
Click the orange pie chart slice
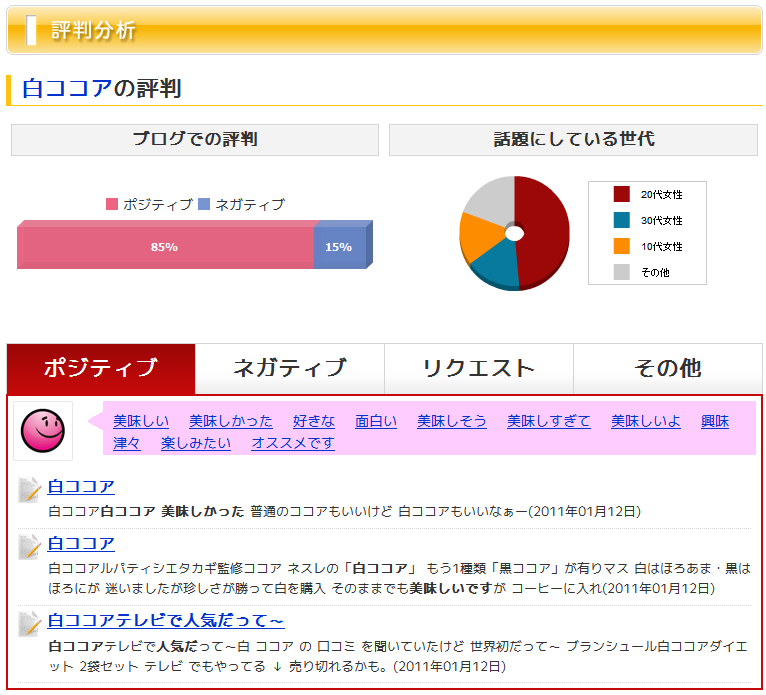[x=481, y=236]
